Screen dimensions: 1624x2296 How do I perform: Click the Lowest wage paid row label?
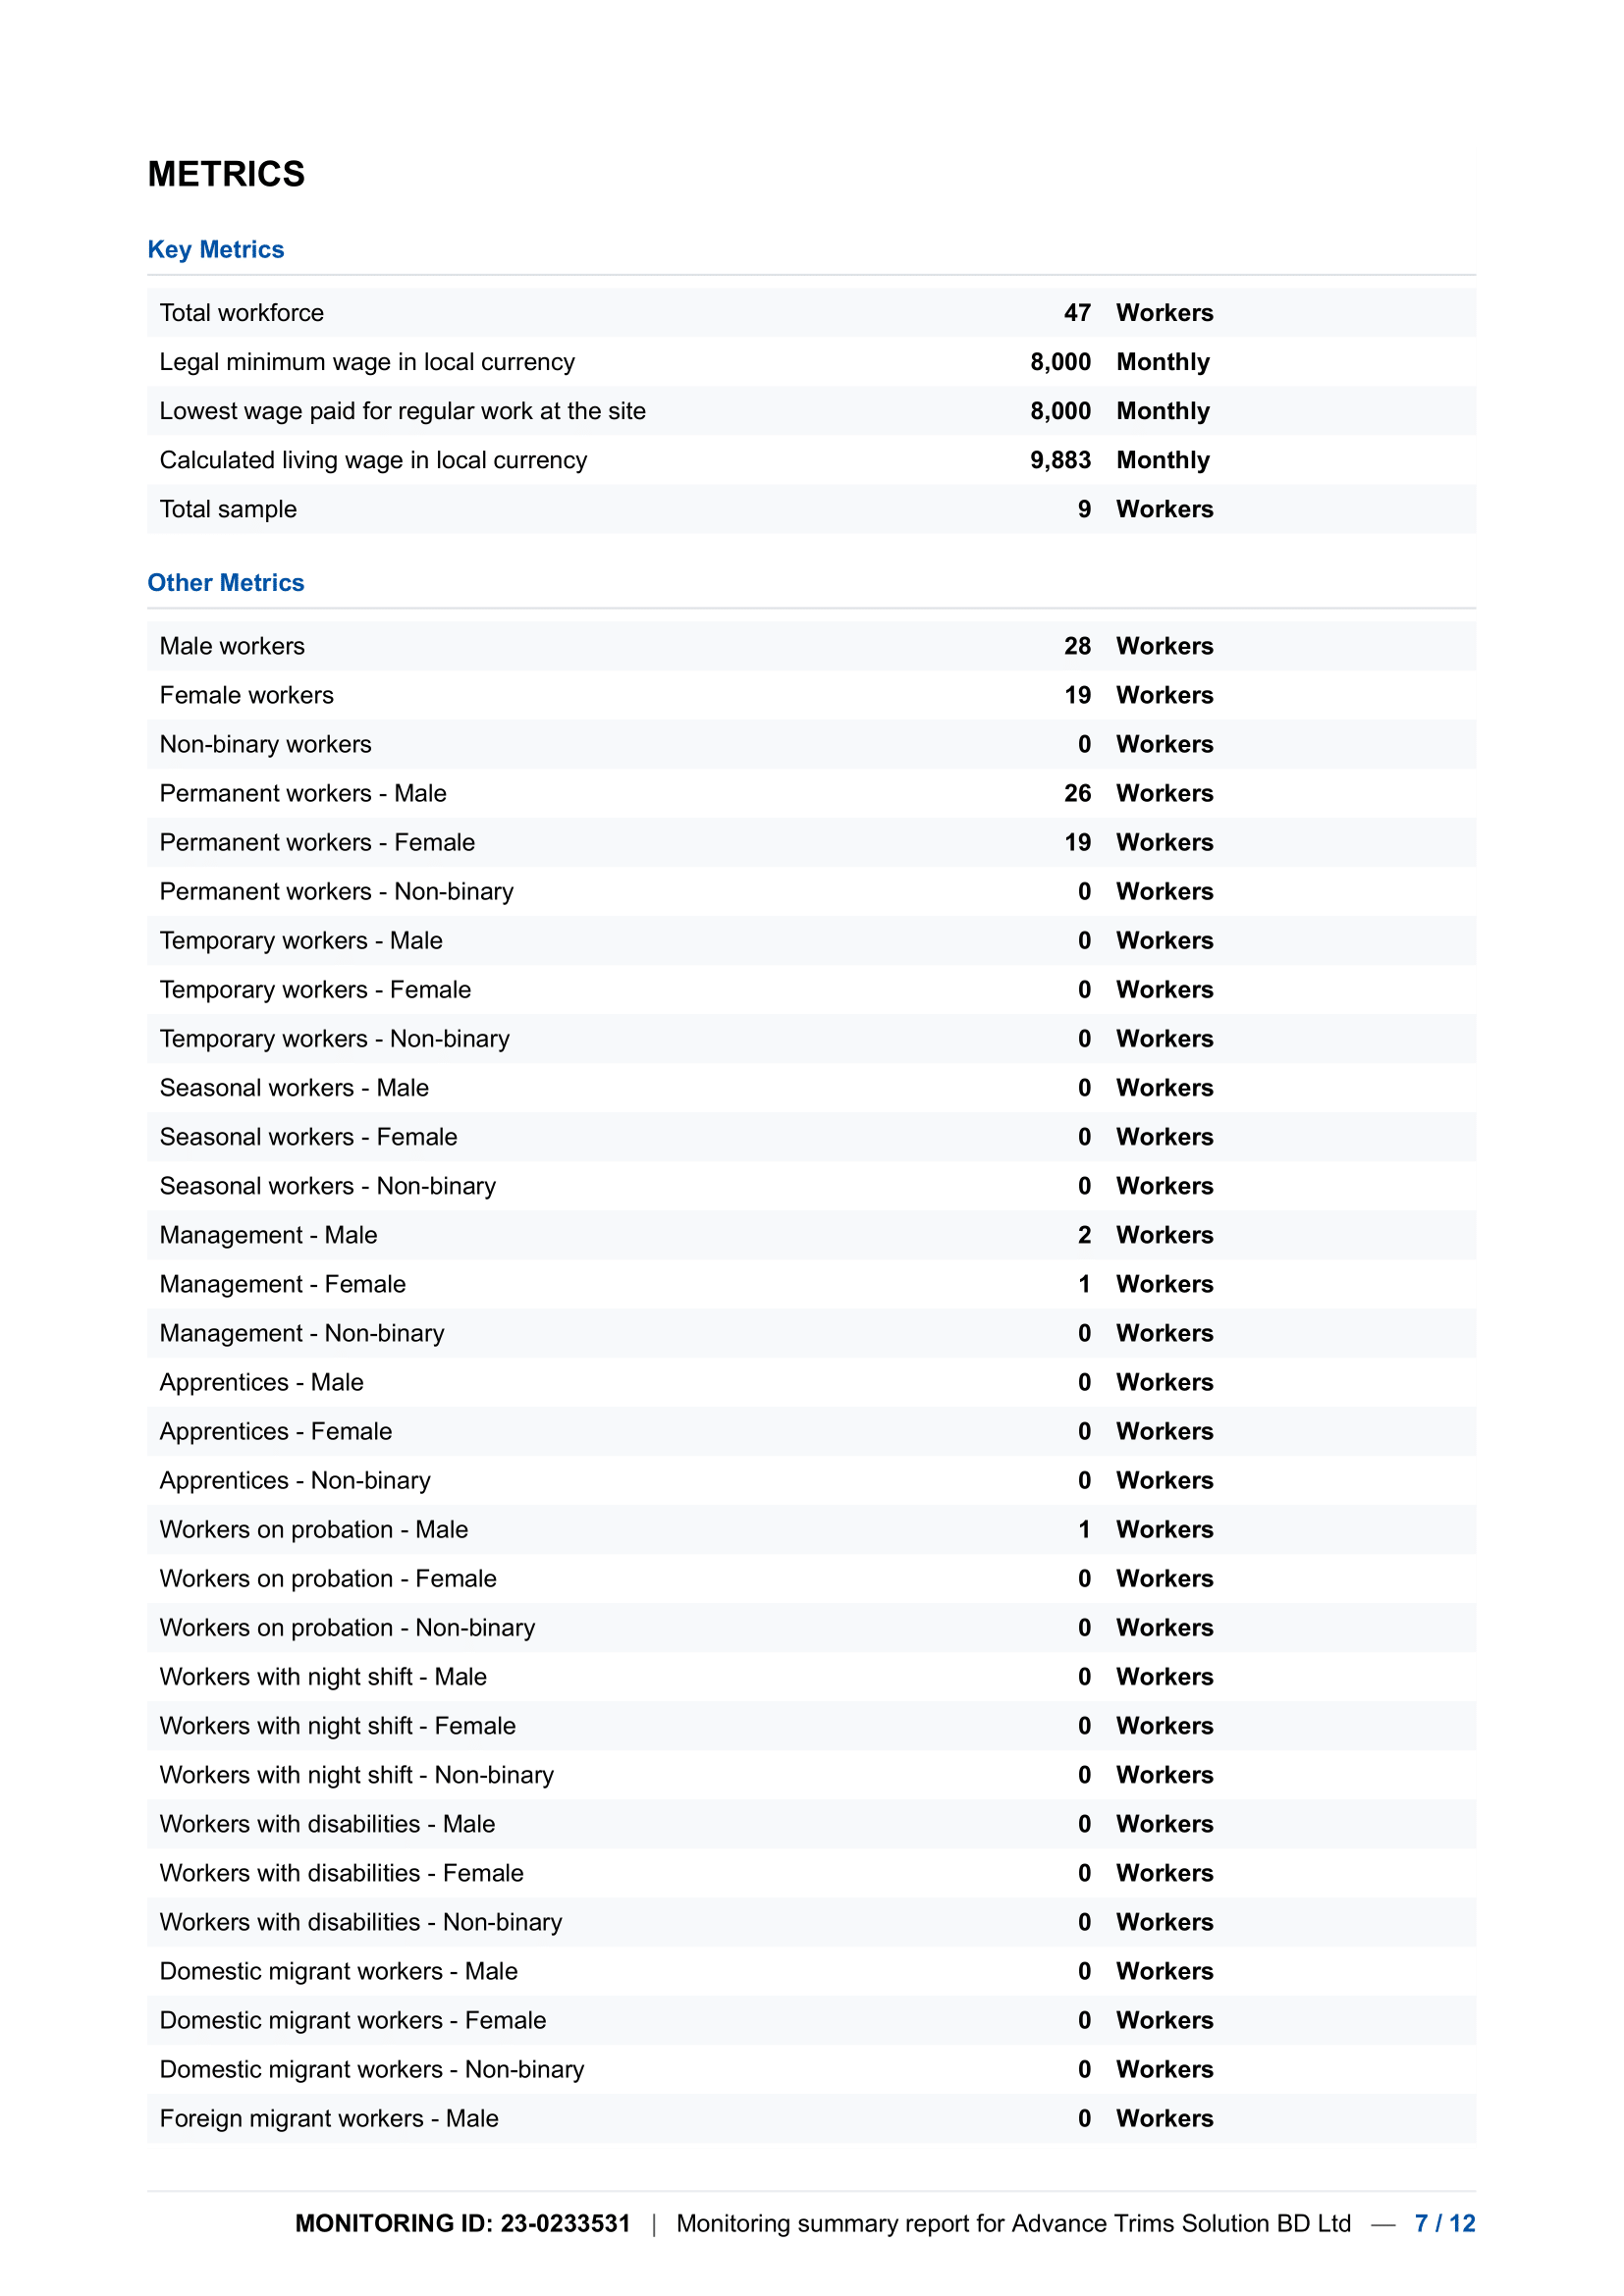(x=402, y=411)
